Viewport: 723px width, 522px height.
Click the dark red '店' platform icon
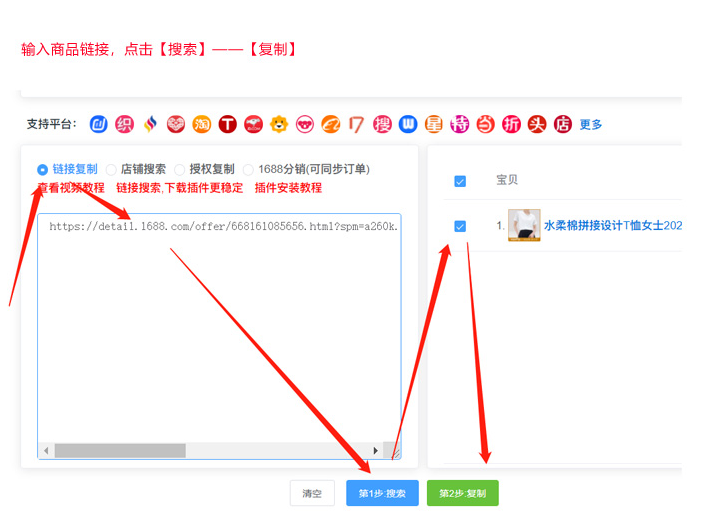[x=563, y=124]
